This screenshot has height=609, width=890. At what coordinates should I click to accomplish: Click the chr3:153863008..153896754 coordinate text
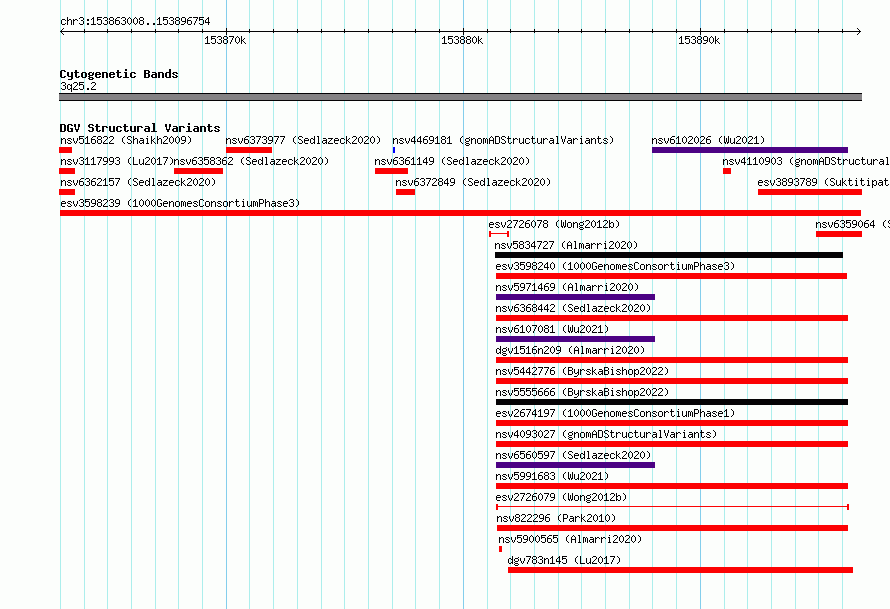tap(135, 21)
